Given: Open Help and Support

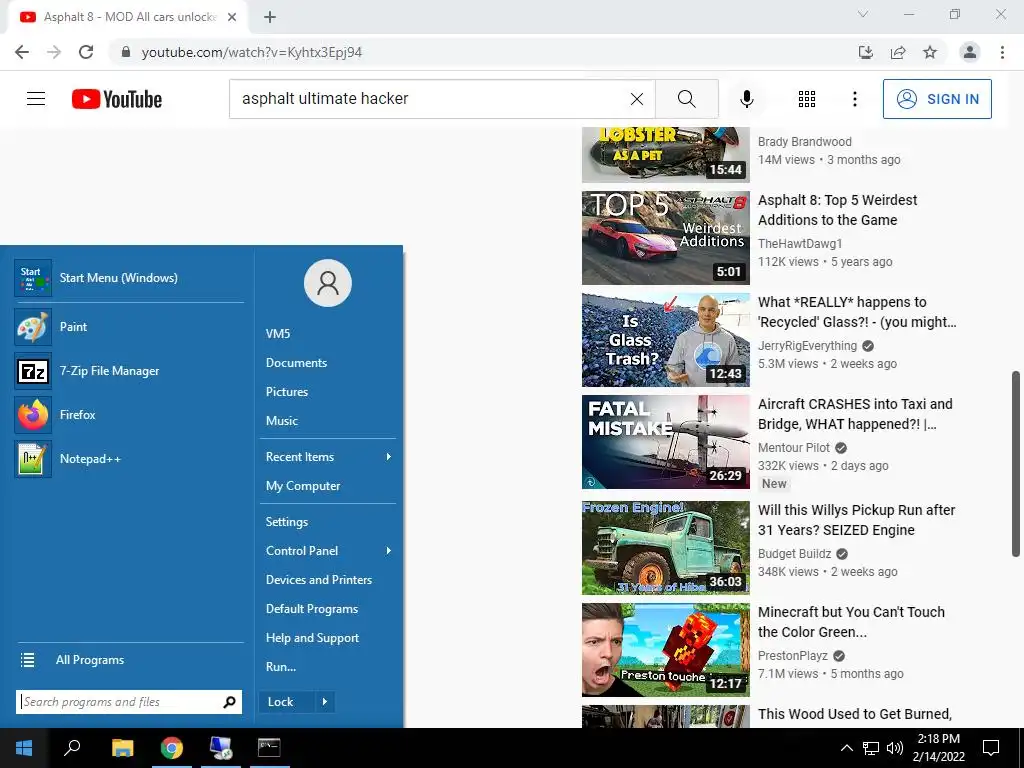Looking at the screenshot, I should point(312,638).
